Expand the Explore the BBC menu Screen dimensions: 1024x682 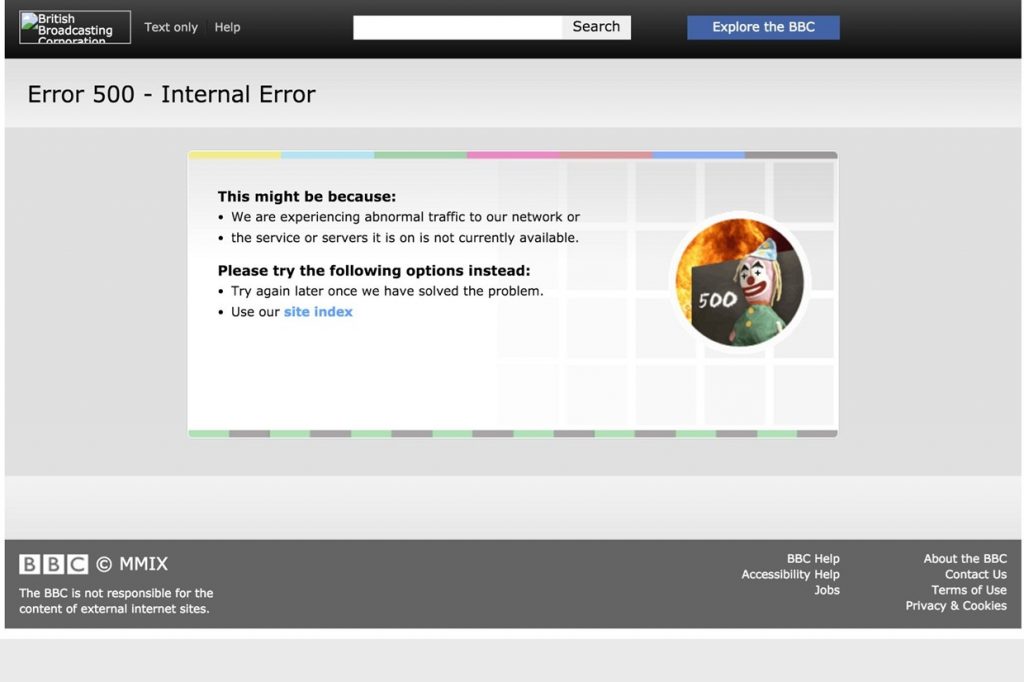pyautogui.click(x=763, y=27)
